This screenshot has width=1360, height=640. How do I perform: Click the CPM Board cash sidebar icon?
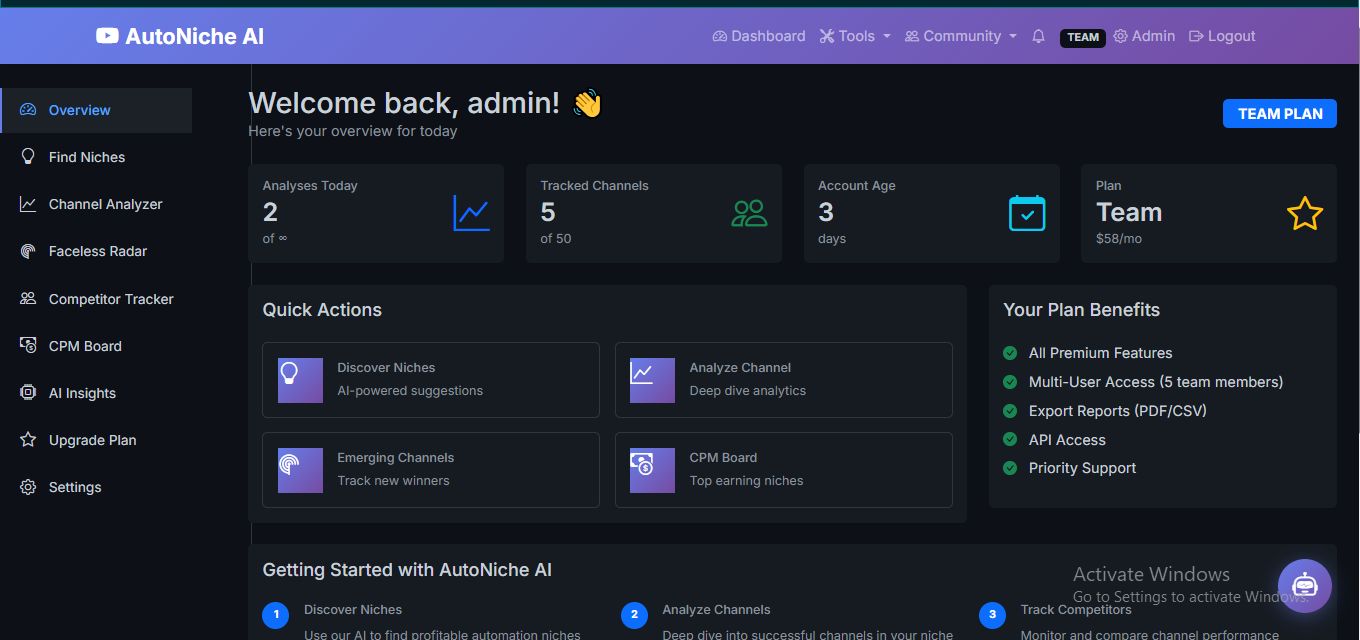pos(28,345)
